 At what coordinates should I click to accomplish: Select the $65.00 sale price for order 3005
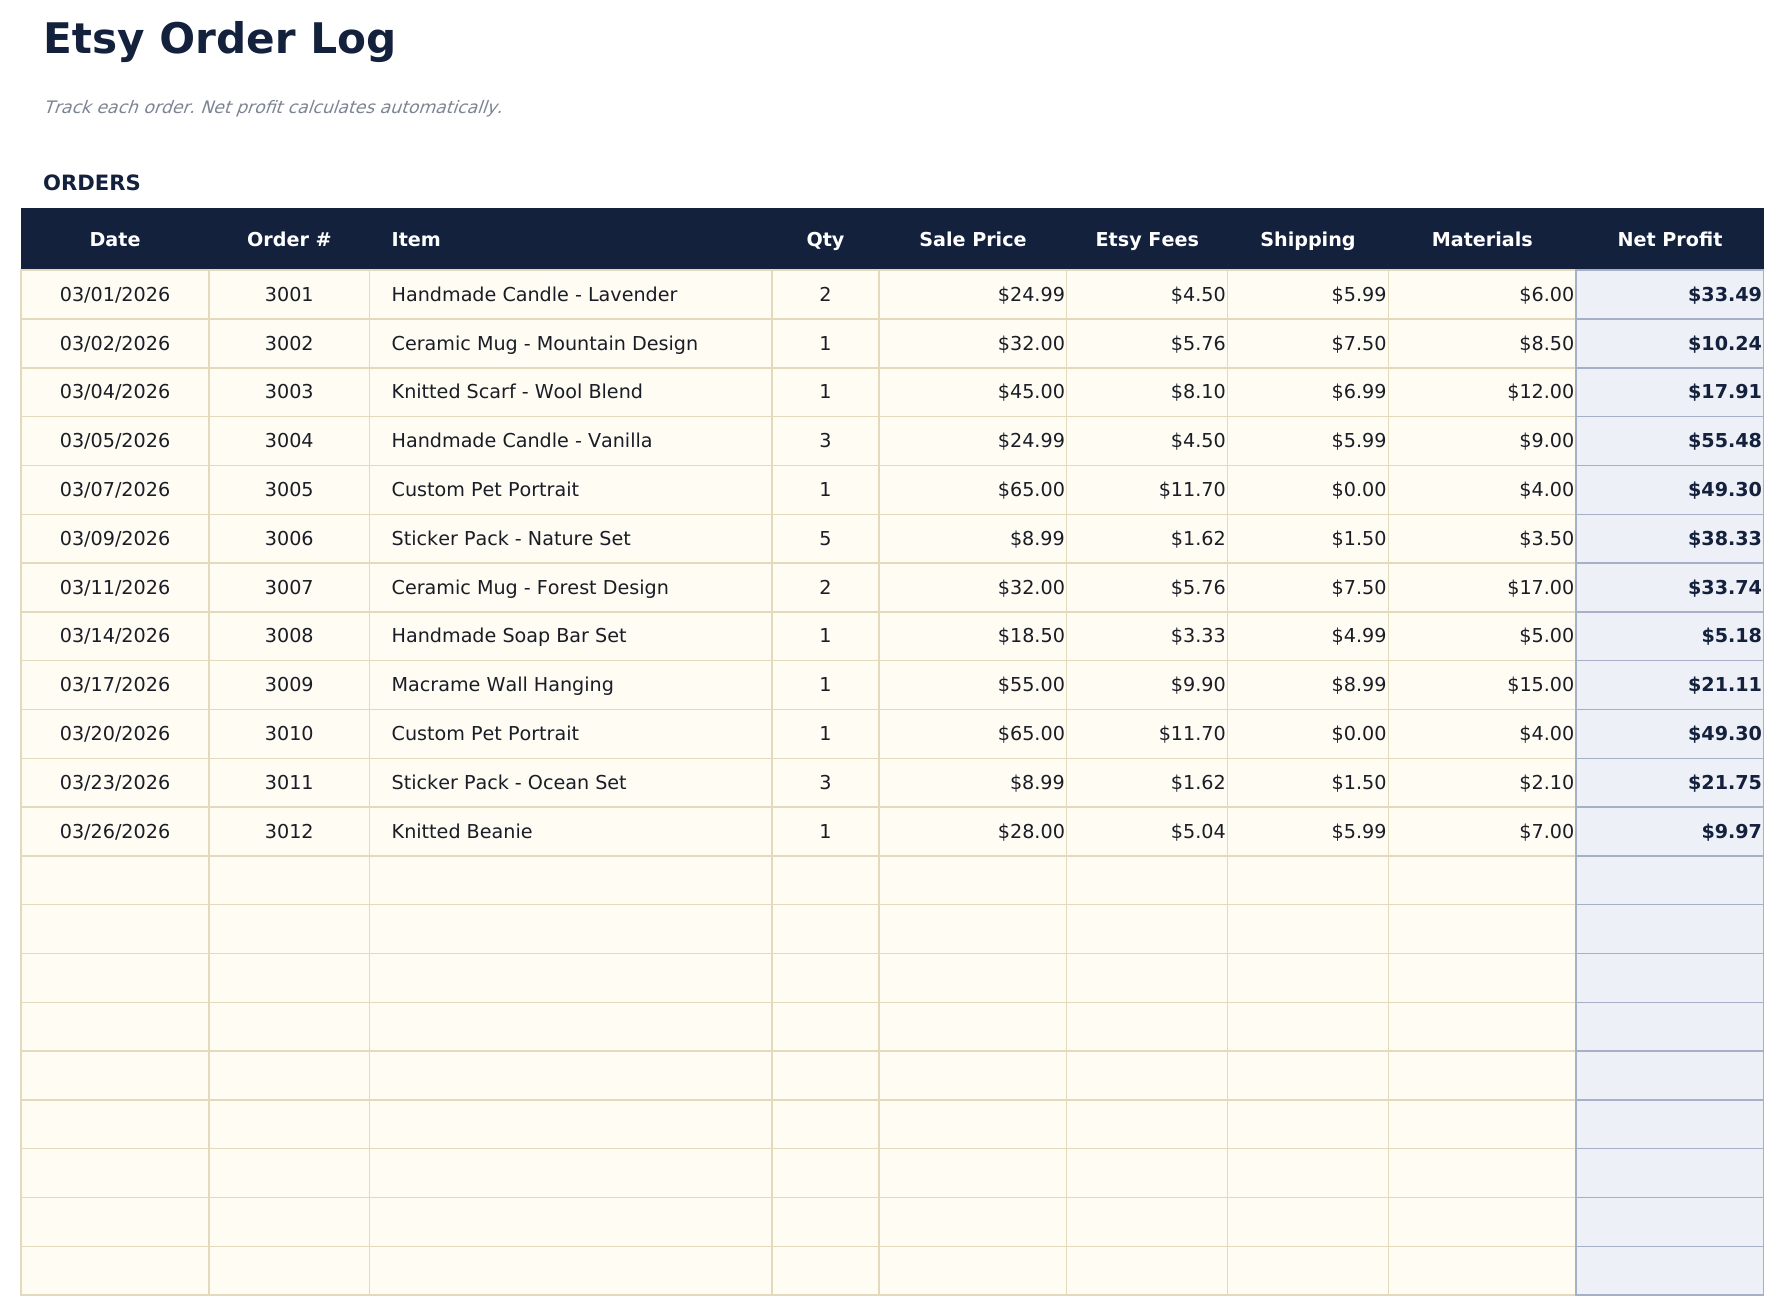(x=1030, y=489)
